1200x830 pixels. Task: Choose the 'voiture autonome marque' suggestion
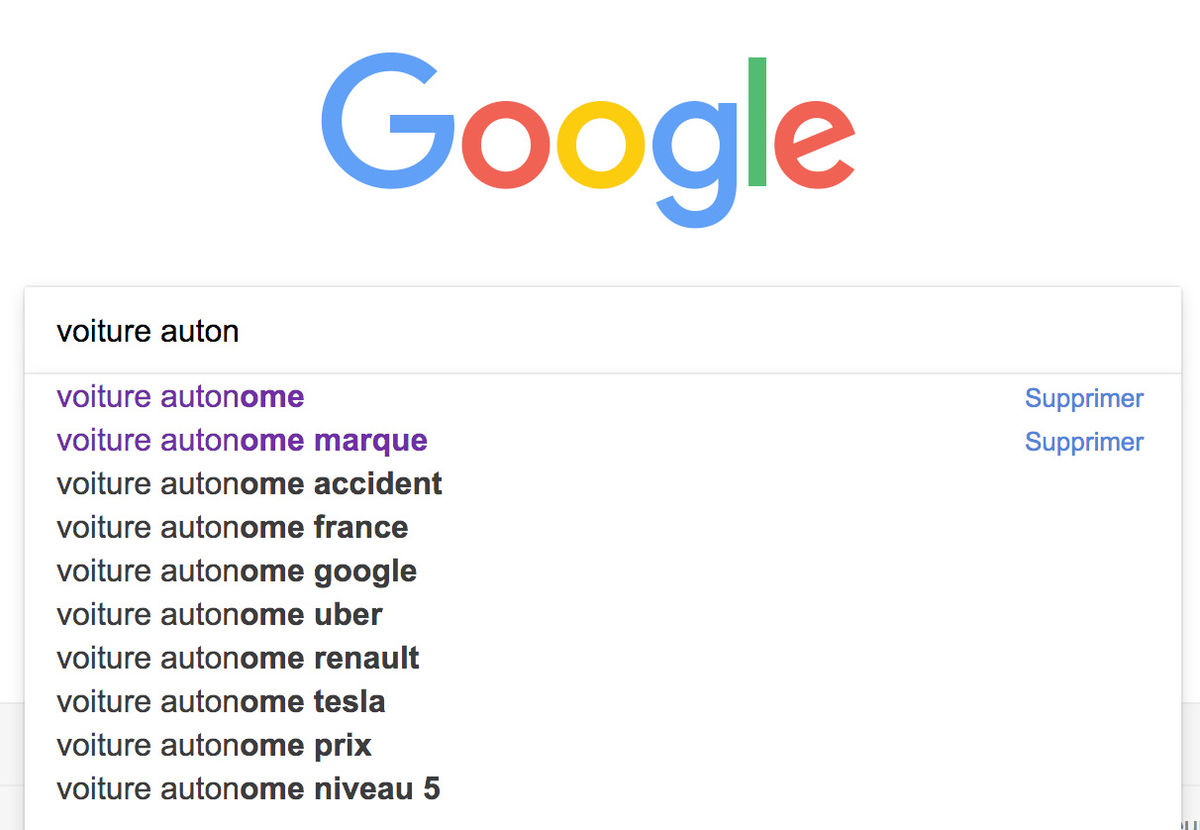[242, 441]
